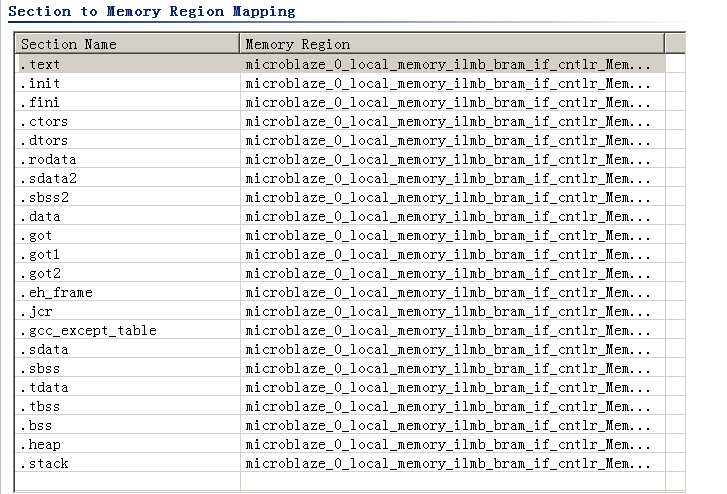This screenshot has width=727, height=494.
Task: Select the .rodata section name cell
Action: point(128,159)
